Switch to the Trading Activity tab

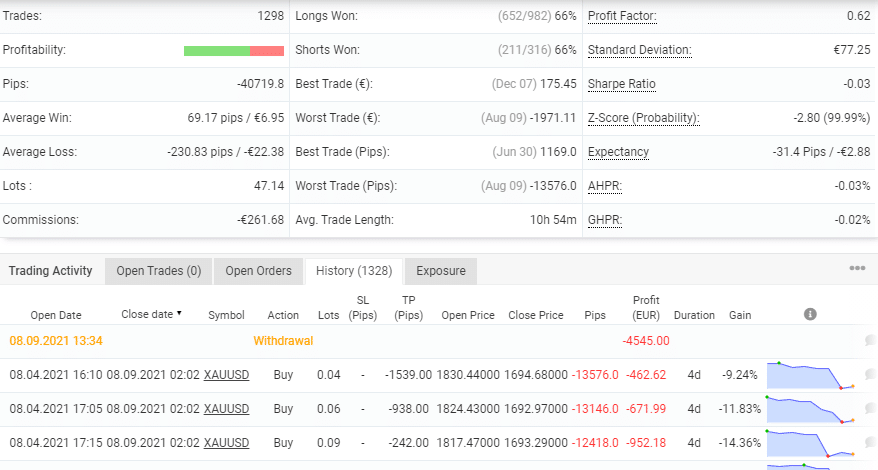tap(50, 271)
